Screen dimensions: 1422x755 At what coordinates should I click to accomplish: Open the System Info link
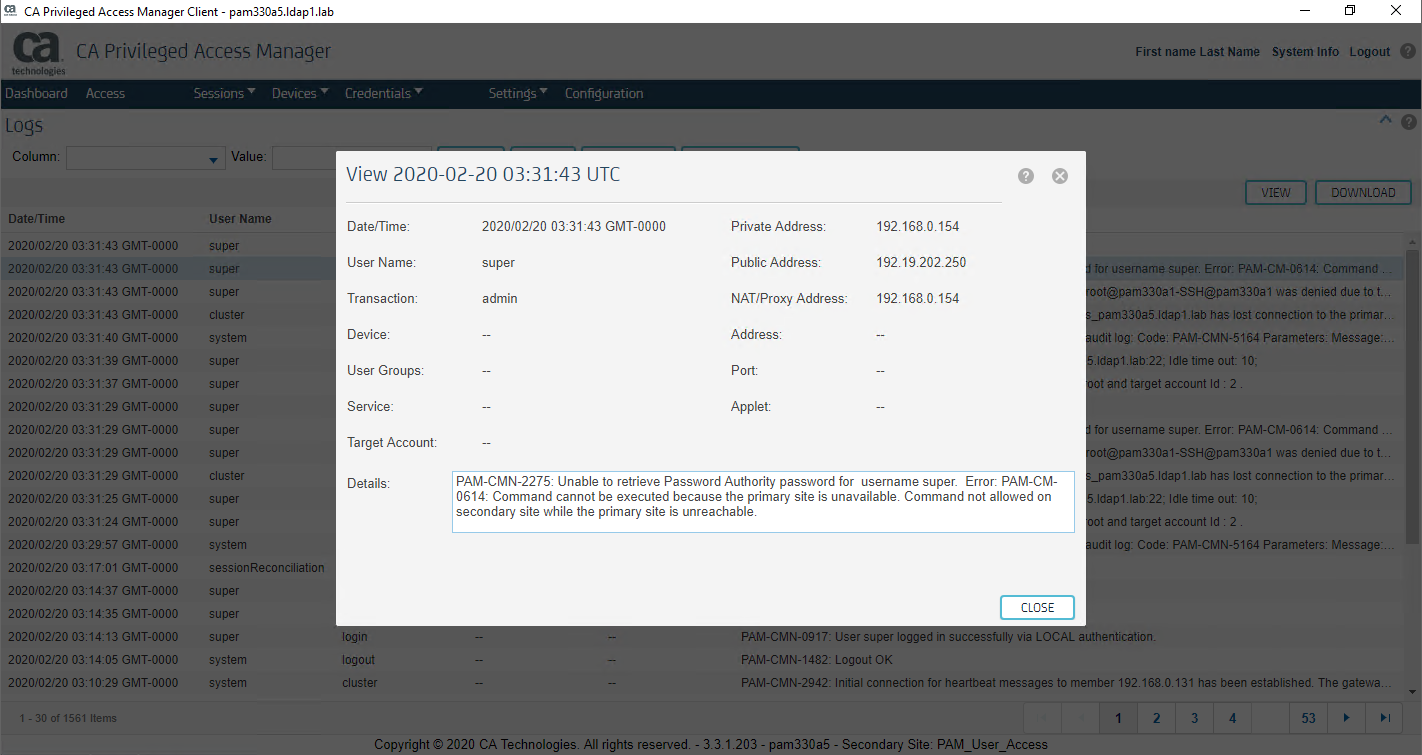tap(1305, 52)
